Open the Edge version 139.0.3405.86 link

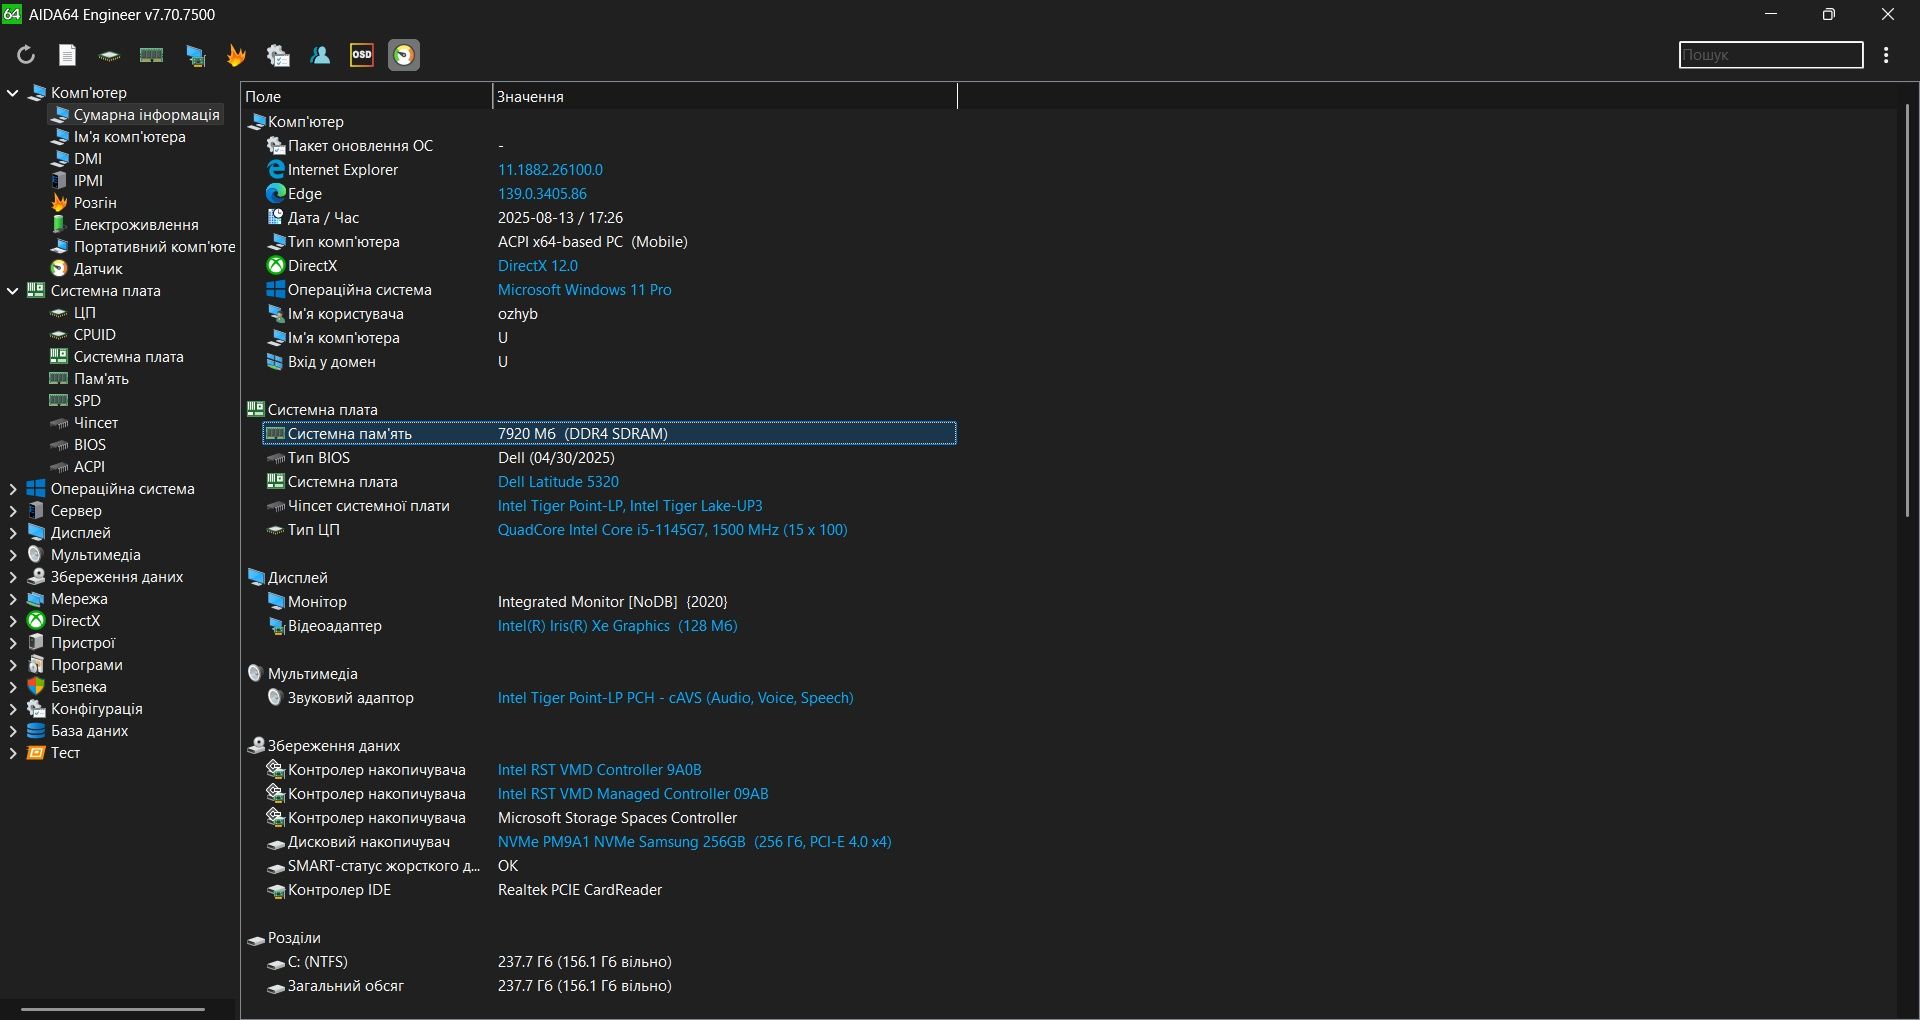coord(542,194)
